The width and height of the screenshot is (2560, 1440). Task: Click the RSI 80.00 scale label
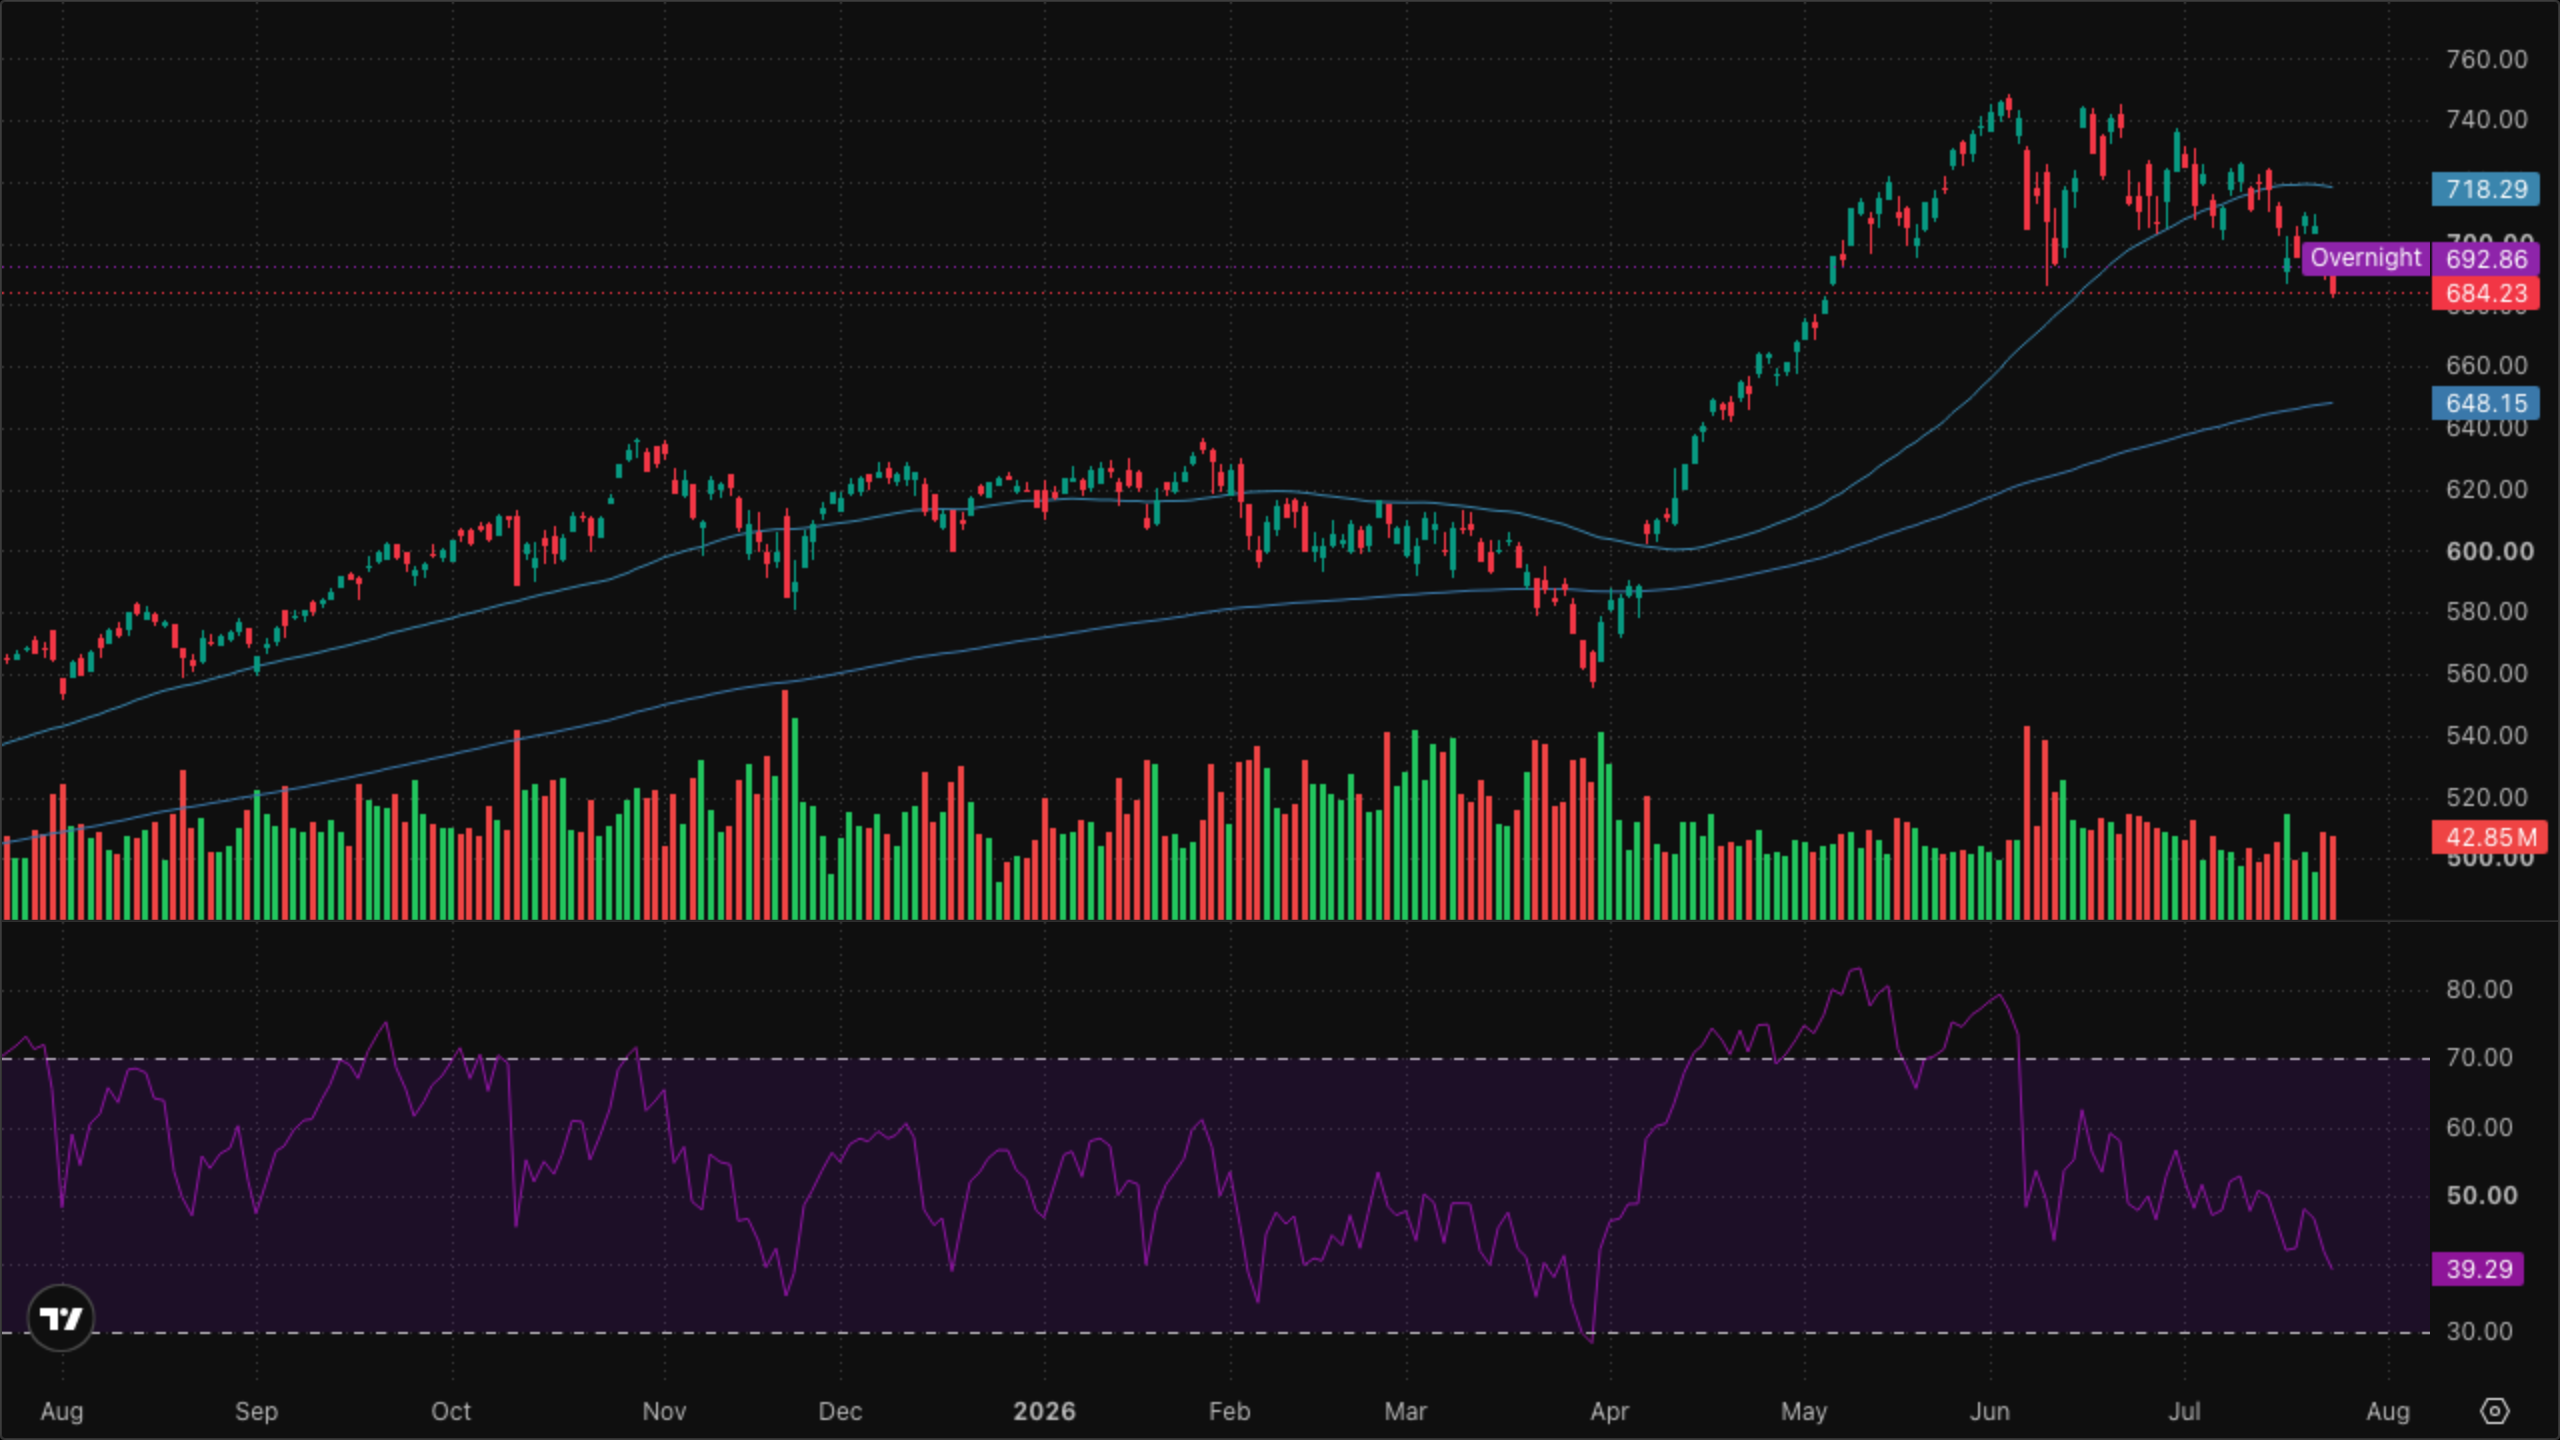[x=2479, y=990]
